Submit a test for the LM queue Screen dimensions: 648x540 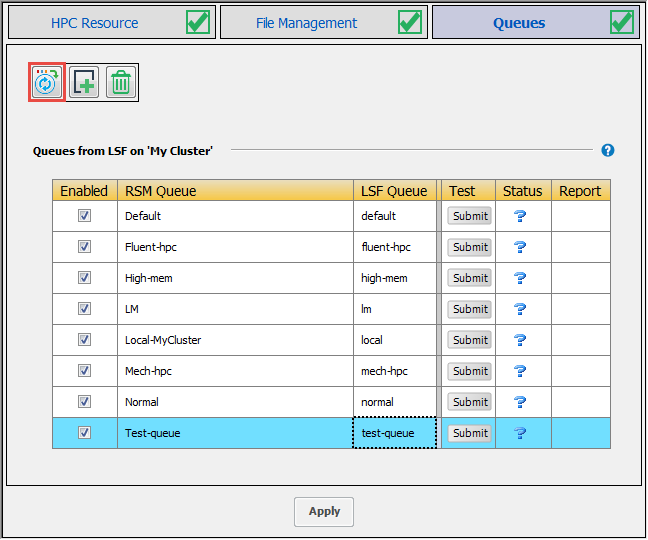[x=469, y=309]
